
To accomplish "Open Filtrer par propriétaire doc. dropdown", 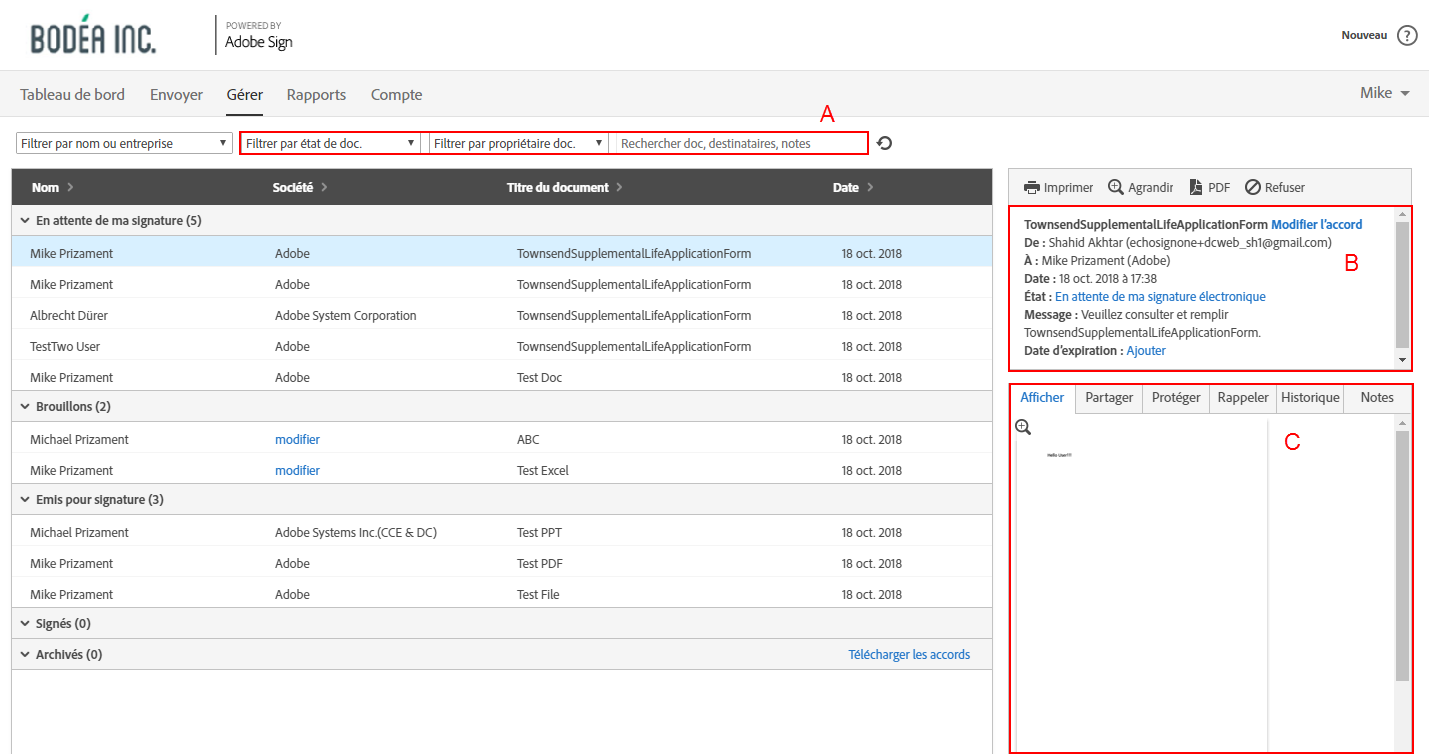I will pos(518,143).
